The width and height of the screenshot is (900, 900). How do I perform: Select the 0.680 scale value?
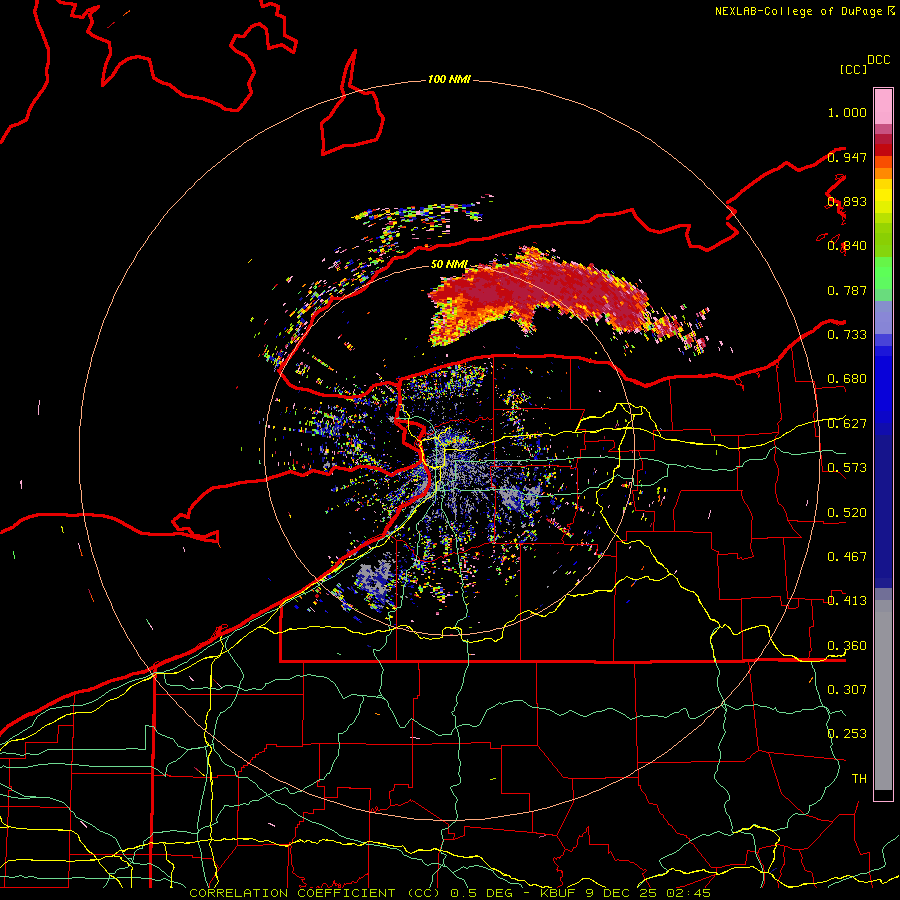pos(847,379)
